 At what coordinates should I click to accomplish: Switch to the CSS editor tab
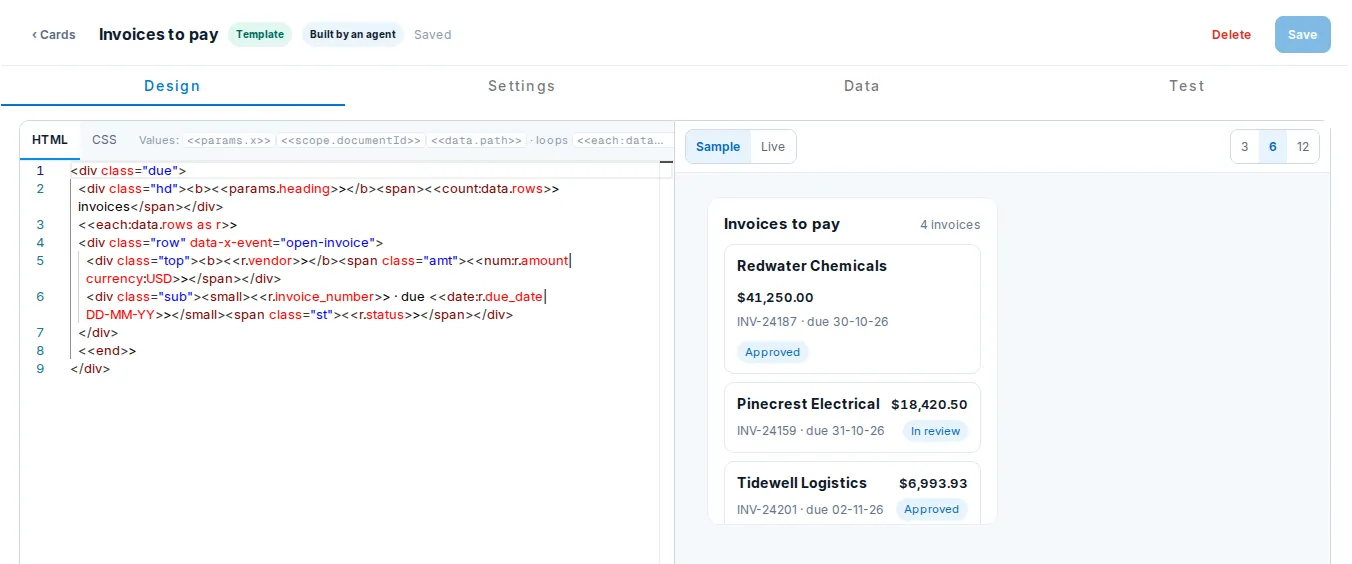104,140
